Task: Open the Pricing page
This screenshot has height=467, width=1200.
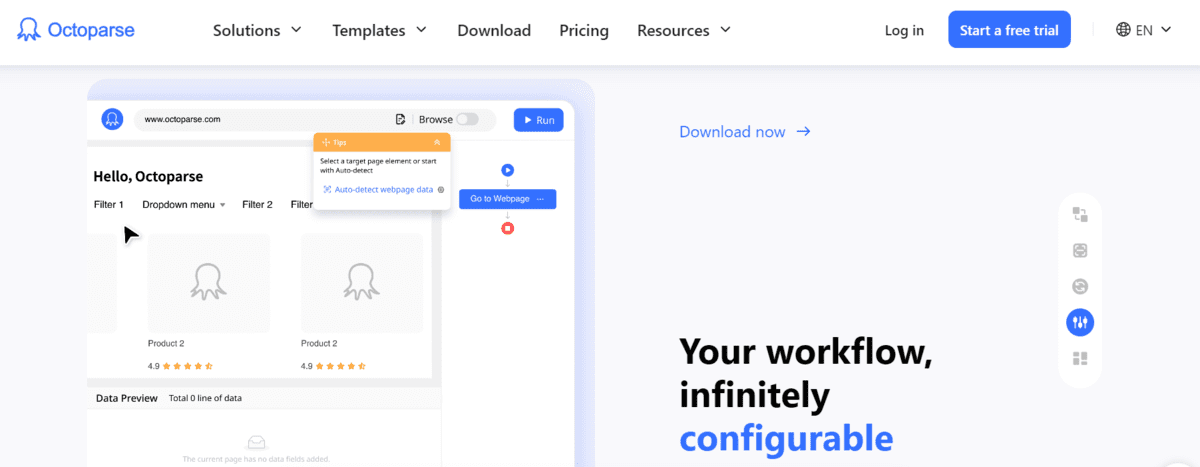Action: [584, 30]
